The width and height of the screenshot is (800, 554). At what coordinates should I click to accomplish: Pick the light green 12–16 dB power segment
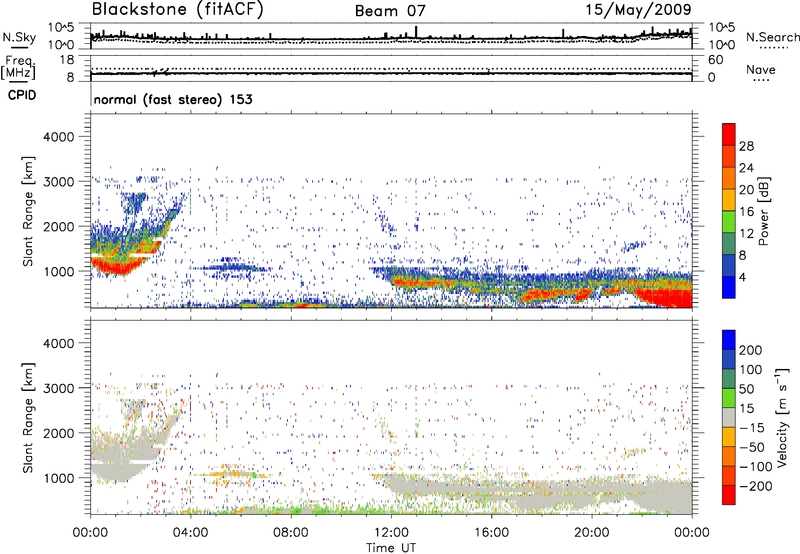[x=729, y=221]
